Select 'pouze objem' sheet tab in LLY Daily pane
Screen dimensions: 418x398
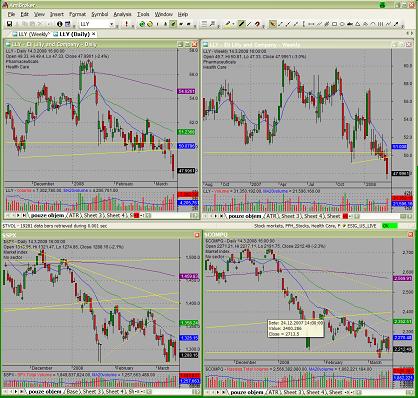click(47, 216)
